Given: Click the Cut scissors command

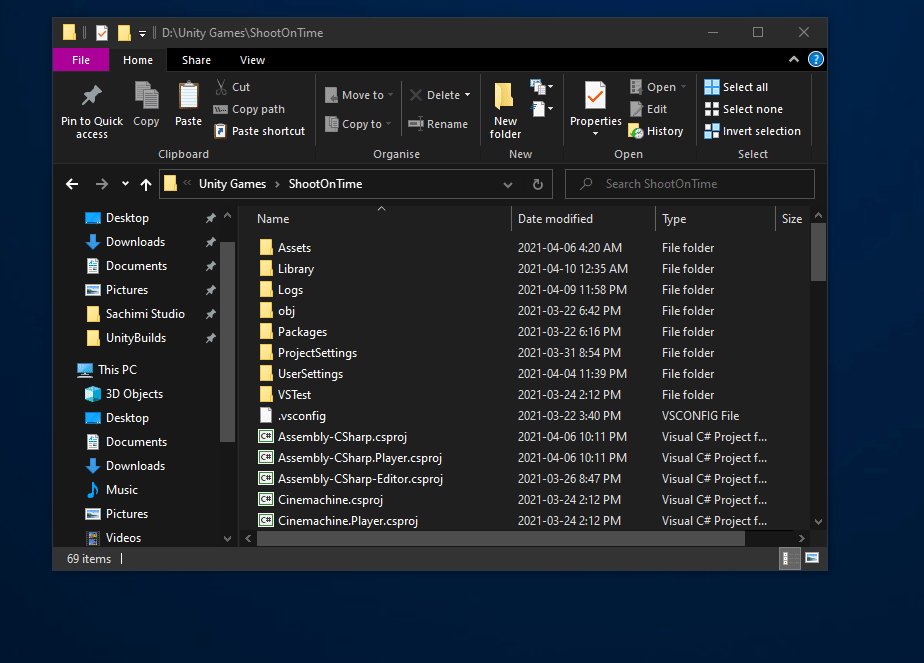Looking at the screenshot, I should point(233,87).
